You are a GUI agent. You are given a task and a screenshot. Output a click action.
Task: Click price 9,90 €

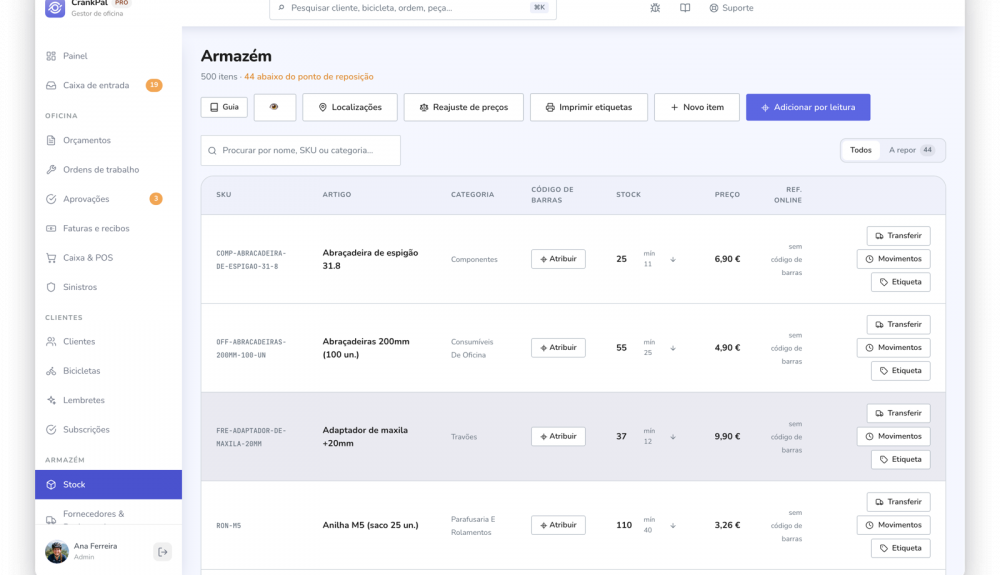point(727,437)
